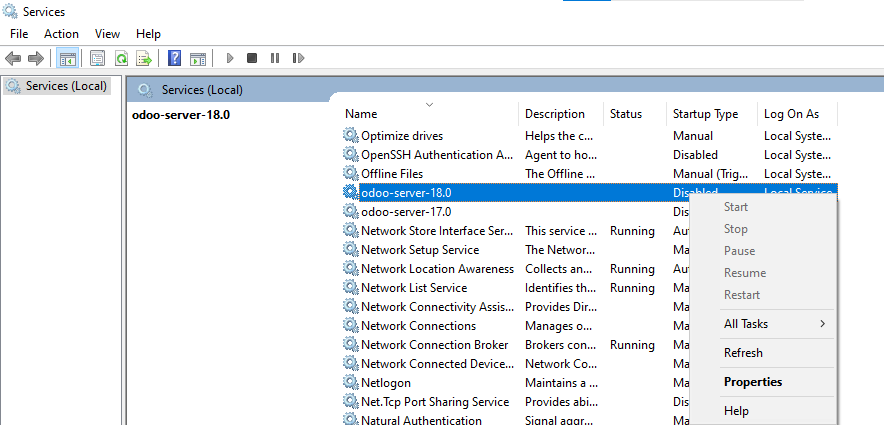Click gear icon of Net.Tcp Port Sharing Service
Image resolution: width=884 pixels, height=425 pixels.
click(x=351, y=402)
